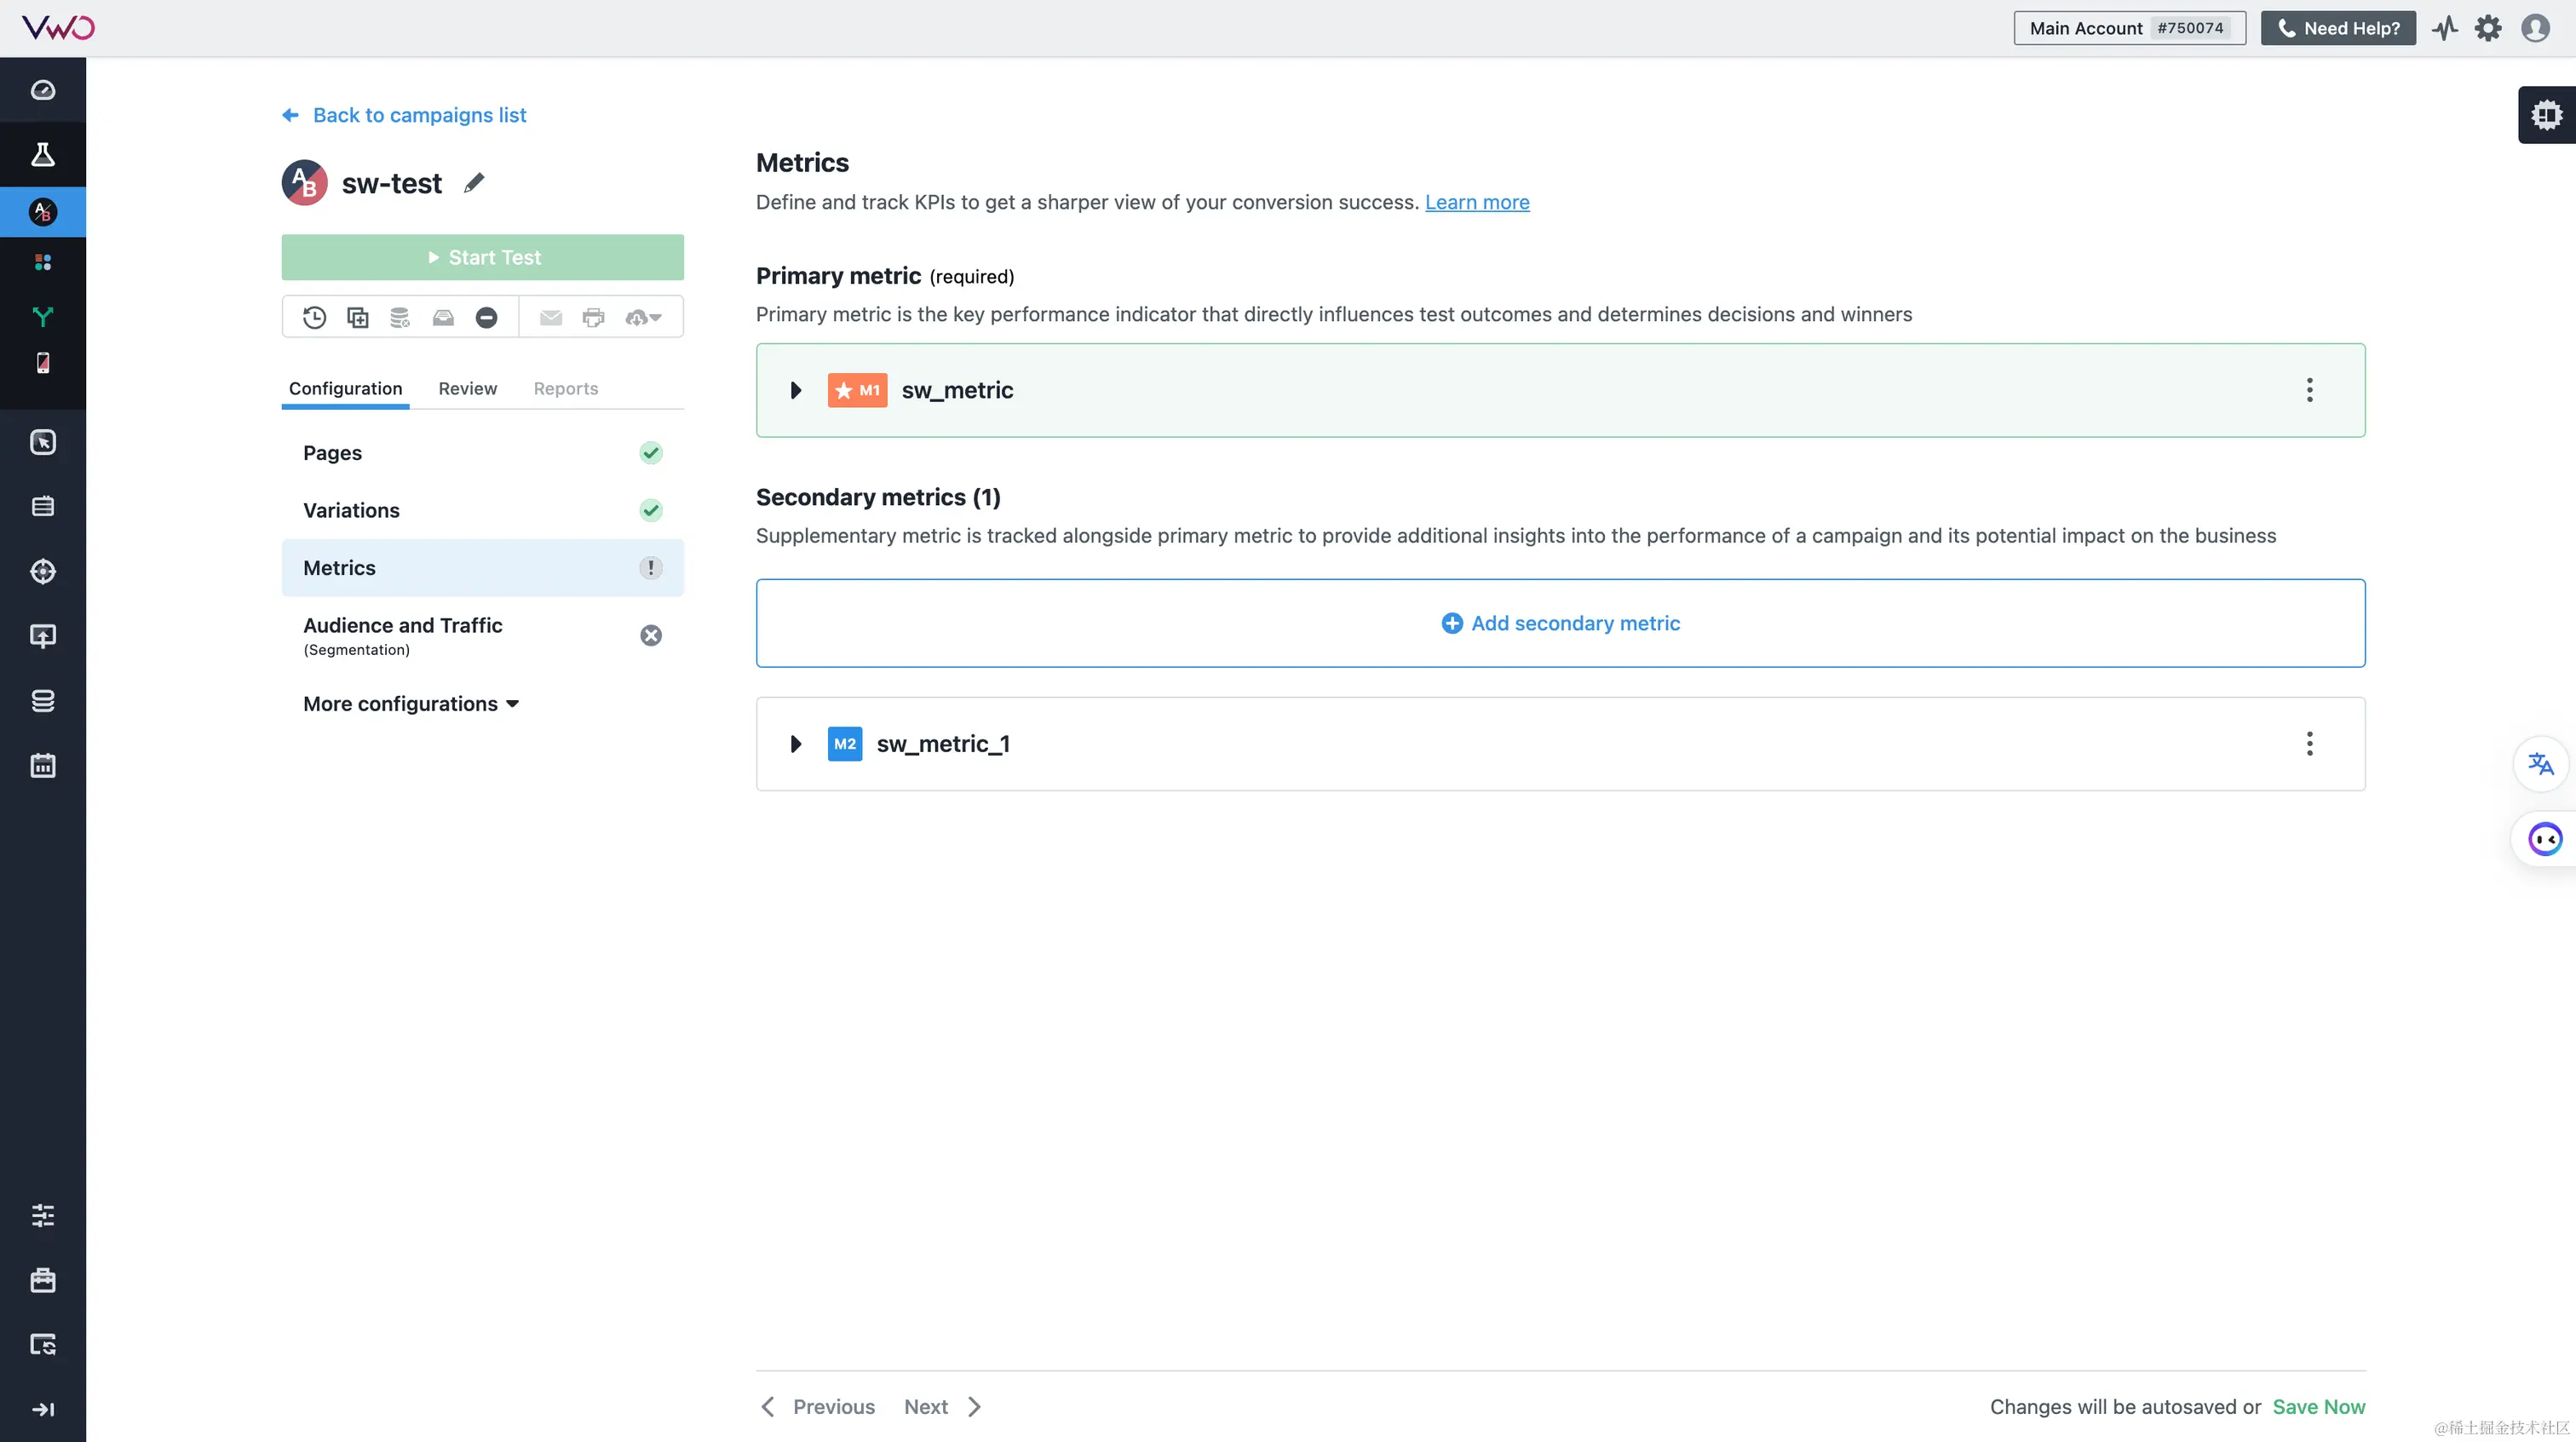Click the campaign history clock icon
The image size is (2576, 1442).
314,318
